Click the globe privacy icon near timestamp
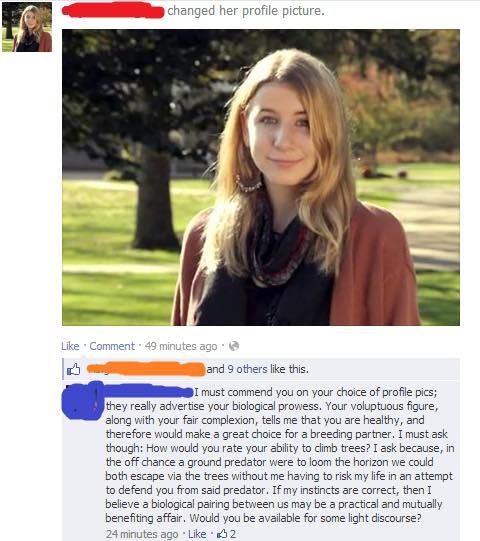 234,346
